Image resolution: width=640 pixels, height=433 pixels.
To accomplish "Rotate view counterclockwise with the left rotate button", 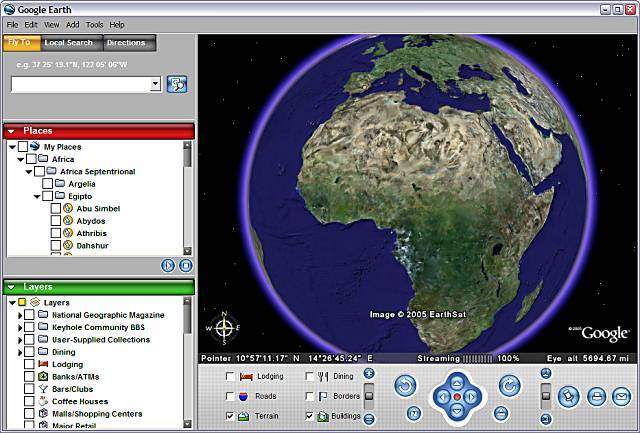I will pyautogui.click(x=405, y=386).
